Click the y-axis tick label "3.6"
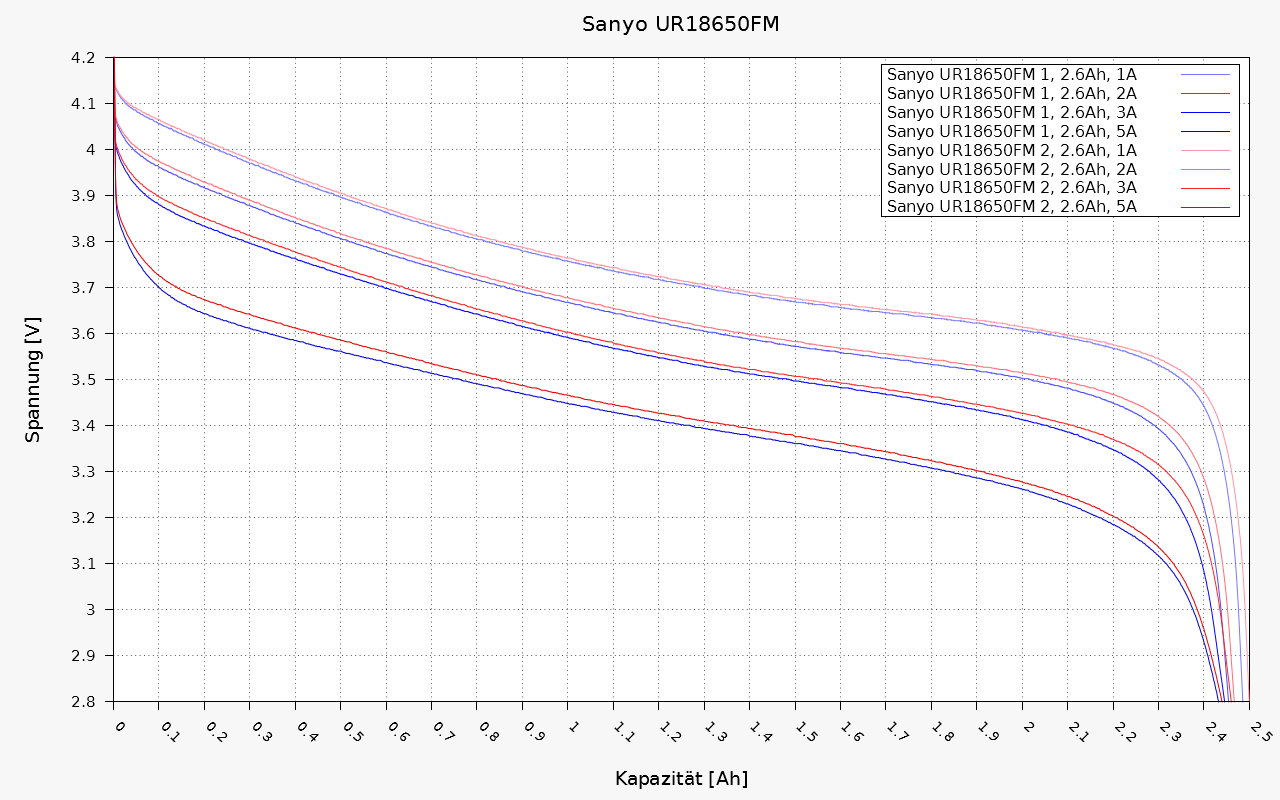 coord(82,334)
